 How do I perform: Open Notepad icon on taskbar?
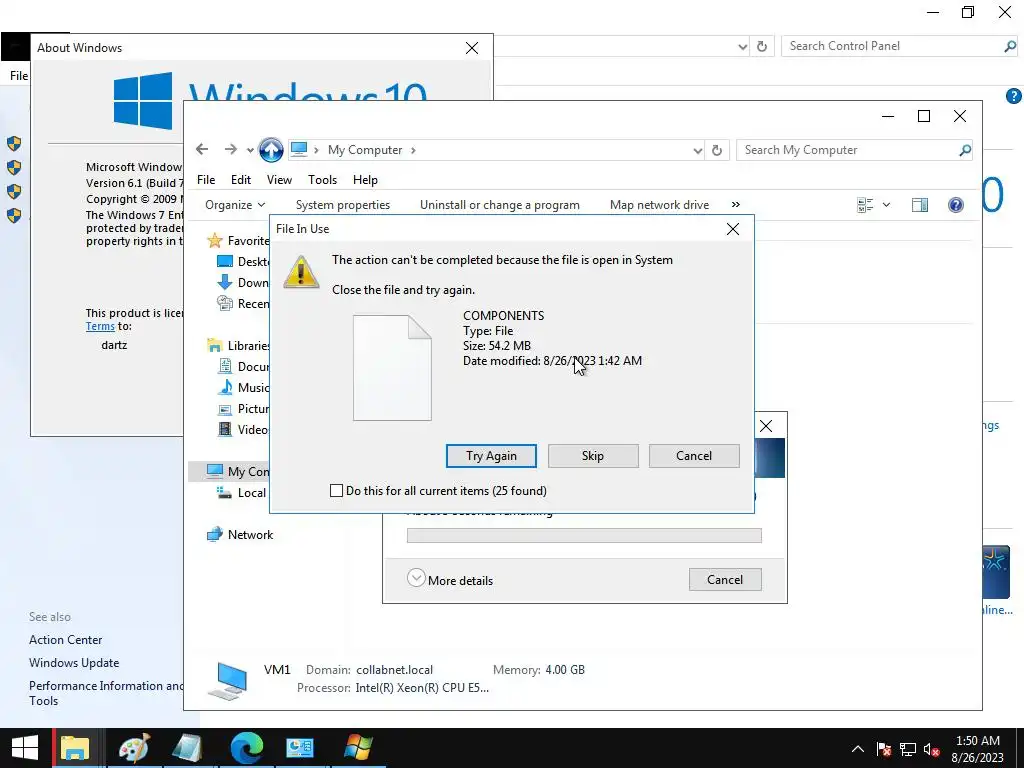pos(187,748)
